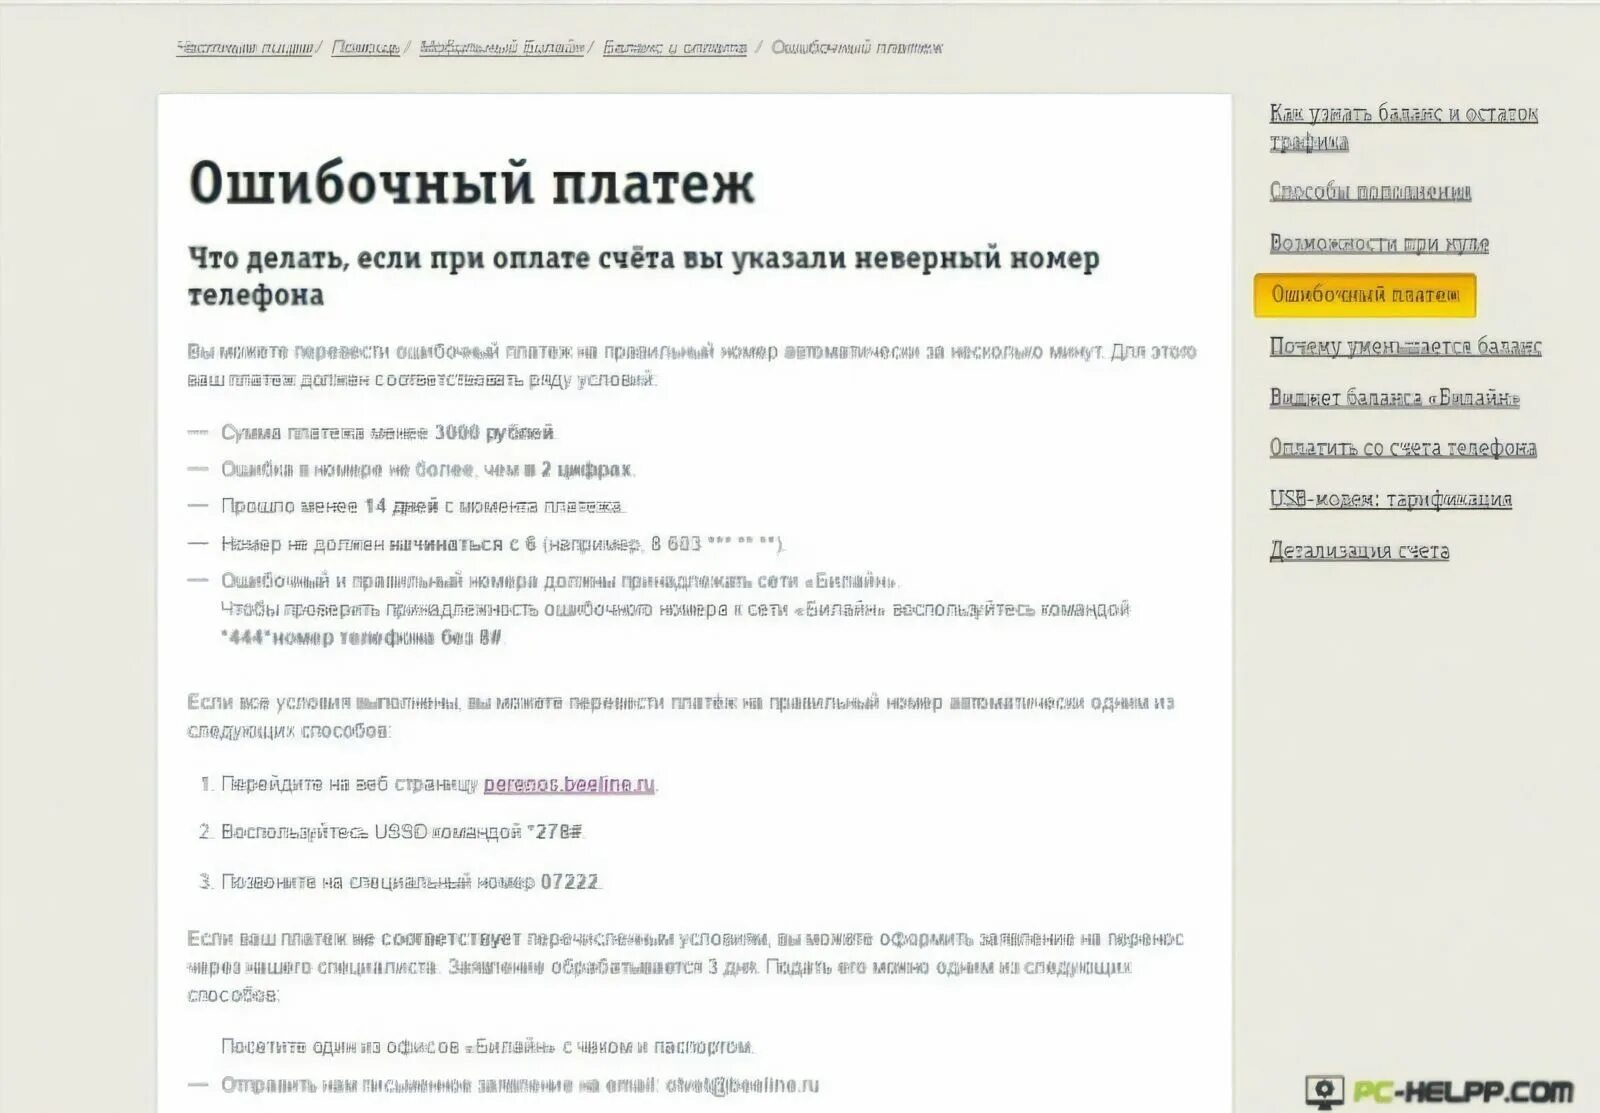This screenshot has width=1600, height=1113.
Task: Click the 'Номер не должен начинаться с 6' line
Action: coord(503,544)
